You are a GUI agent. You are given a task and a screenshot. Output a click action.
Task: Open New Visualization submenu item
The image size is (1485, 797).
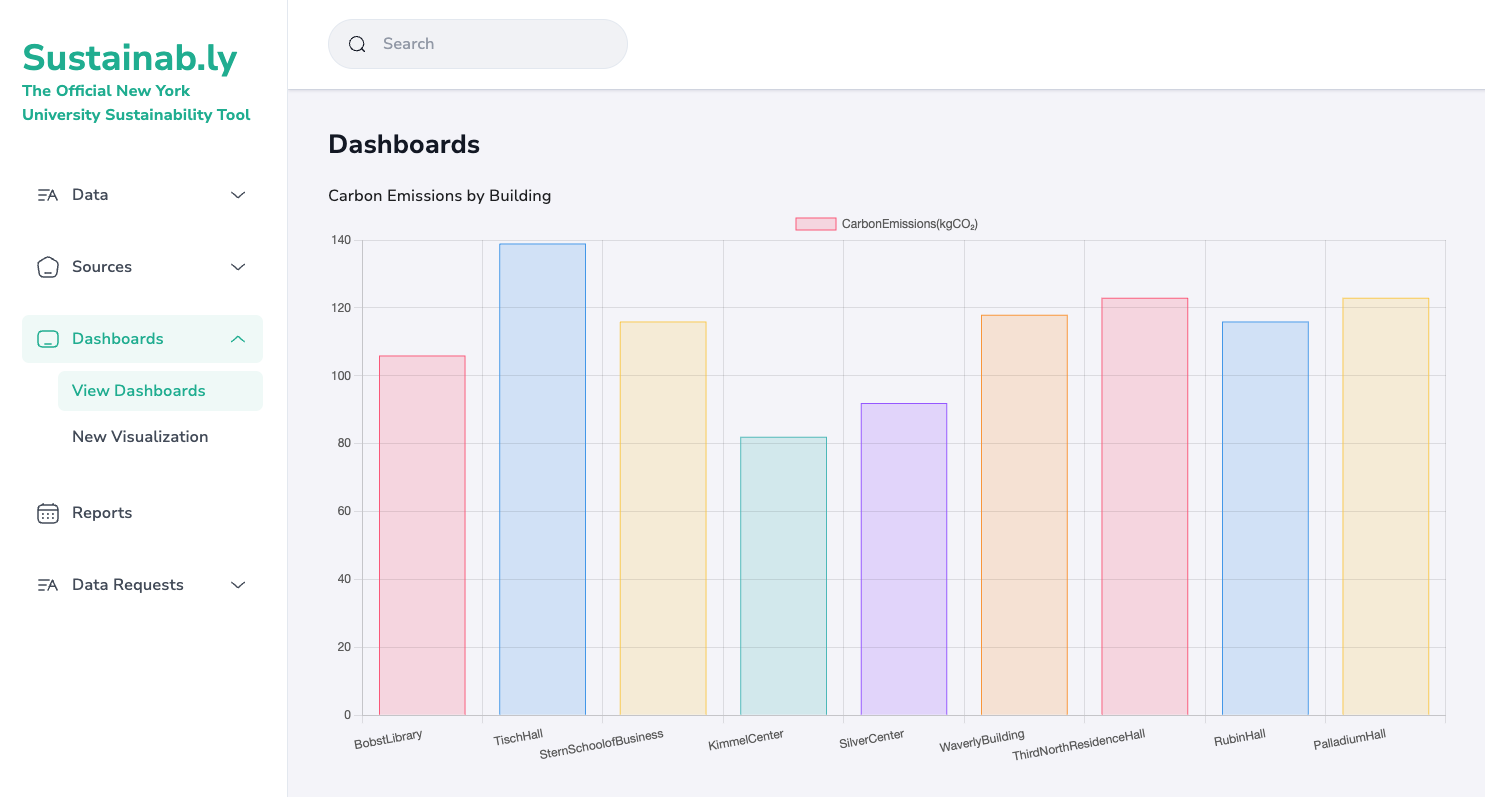(160, 437)
